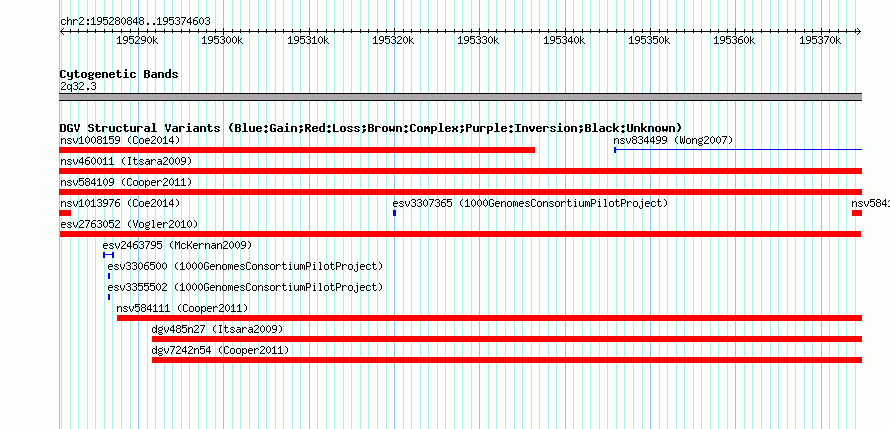
Task: Click the nsv834499 (Wong2007) label
Action: [673, 140]
